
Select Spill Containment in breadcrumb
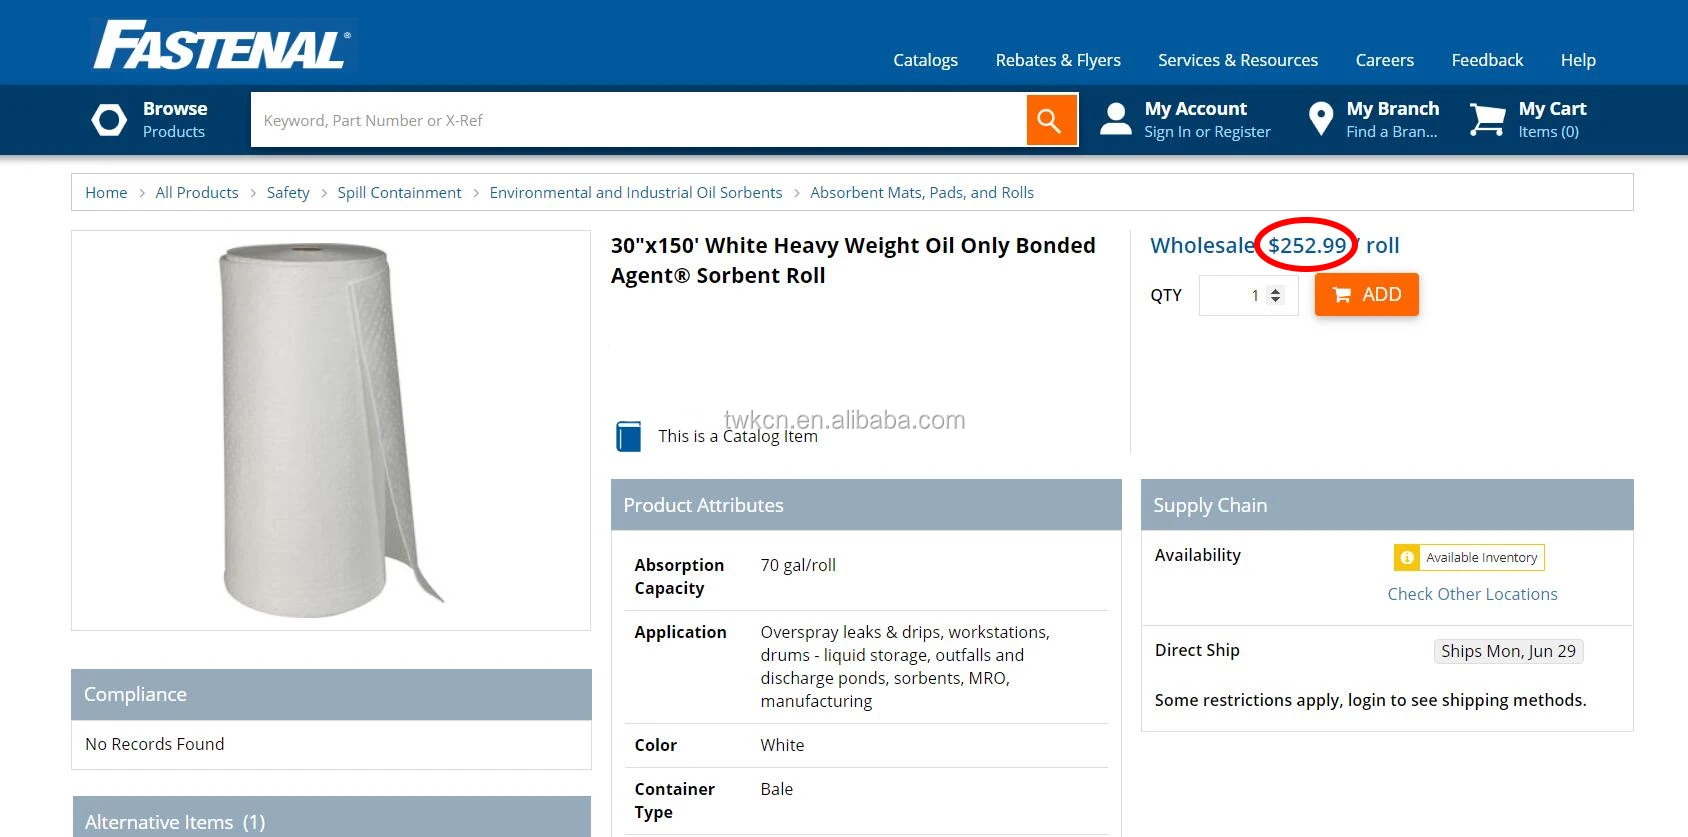click(399, 193)
